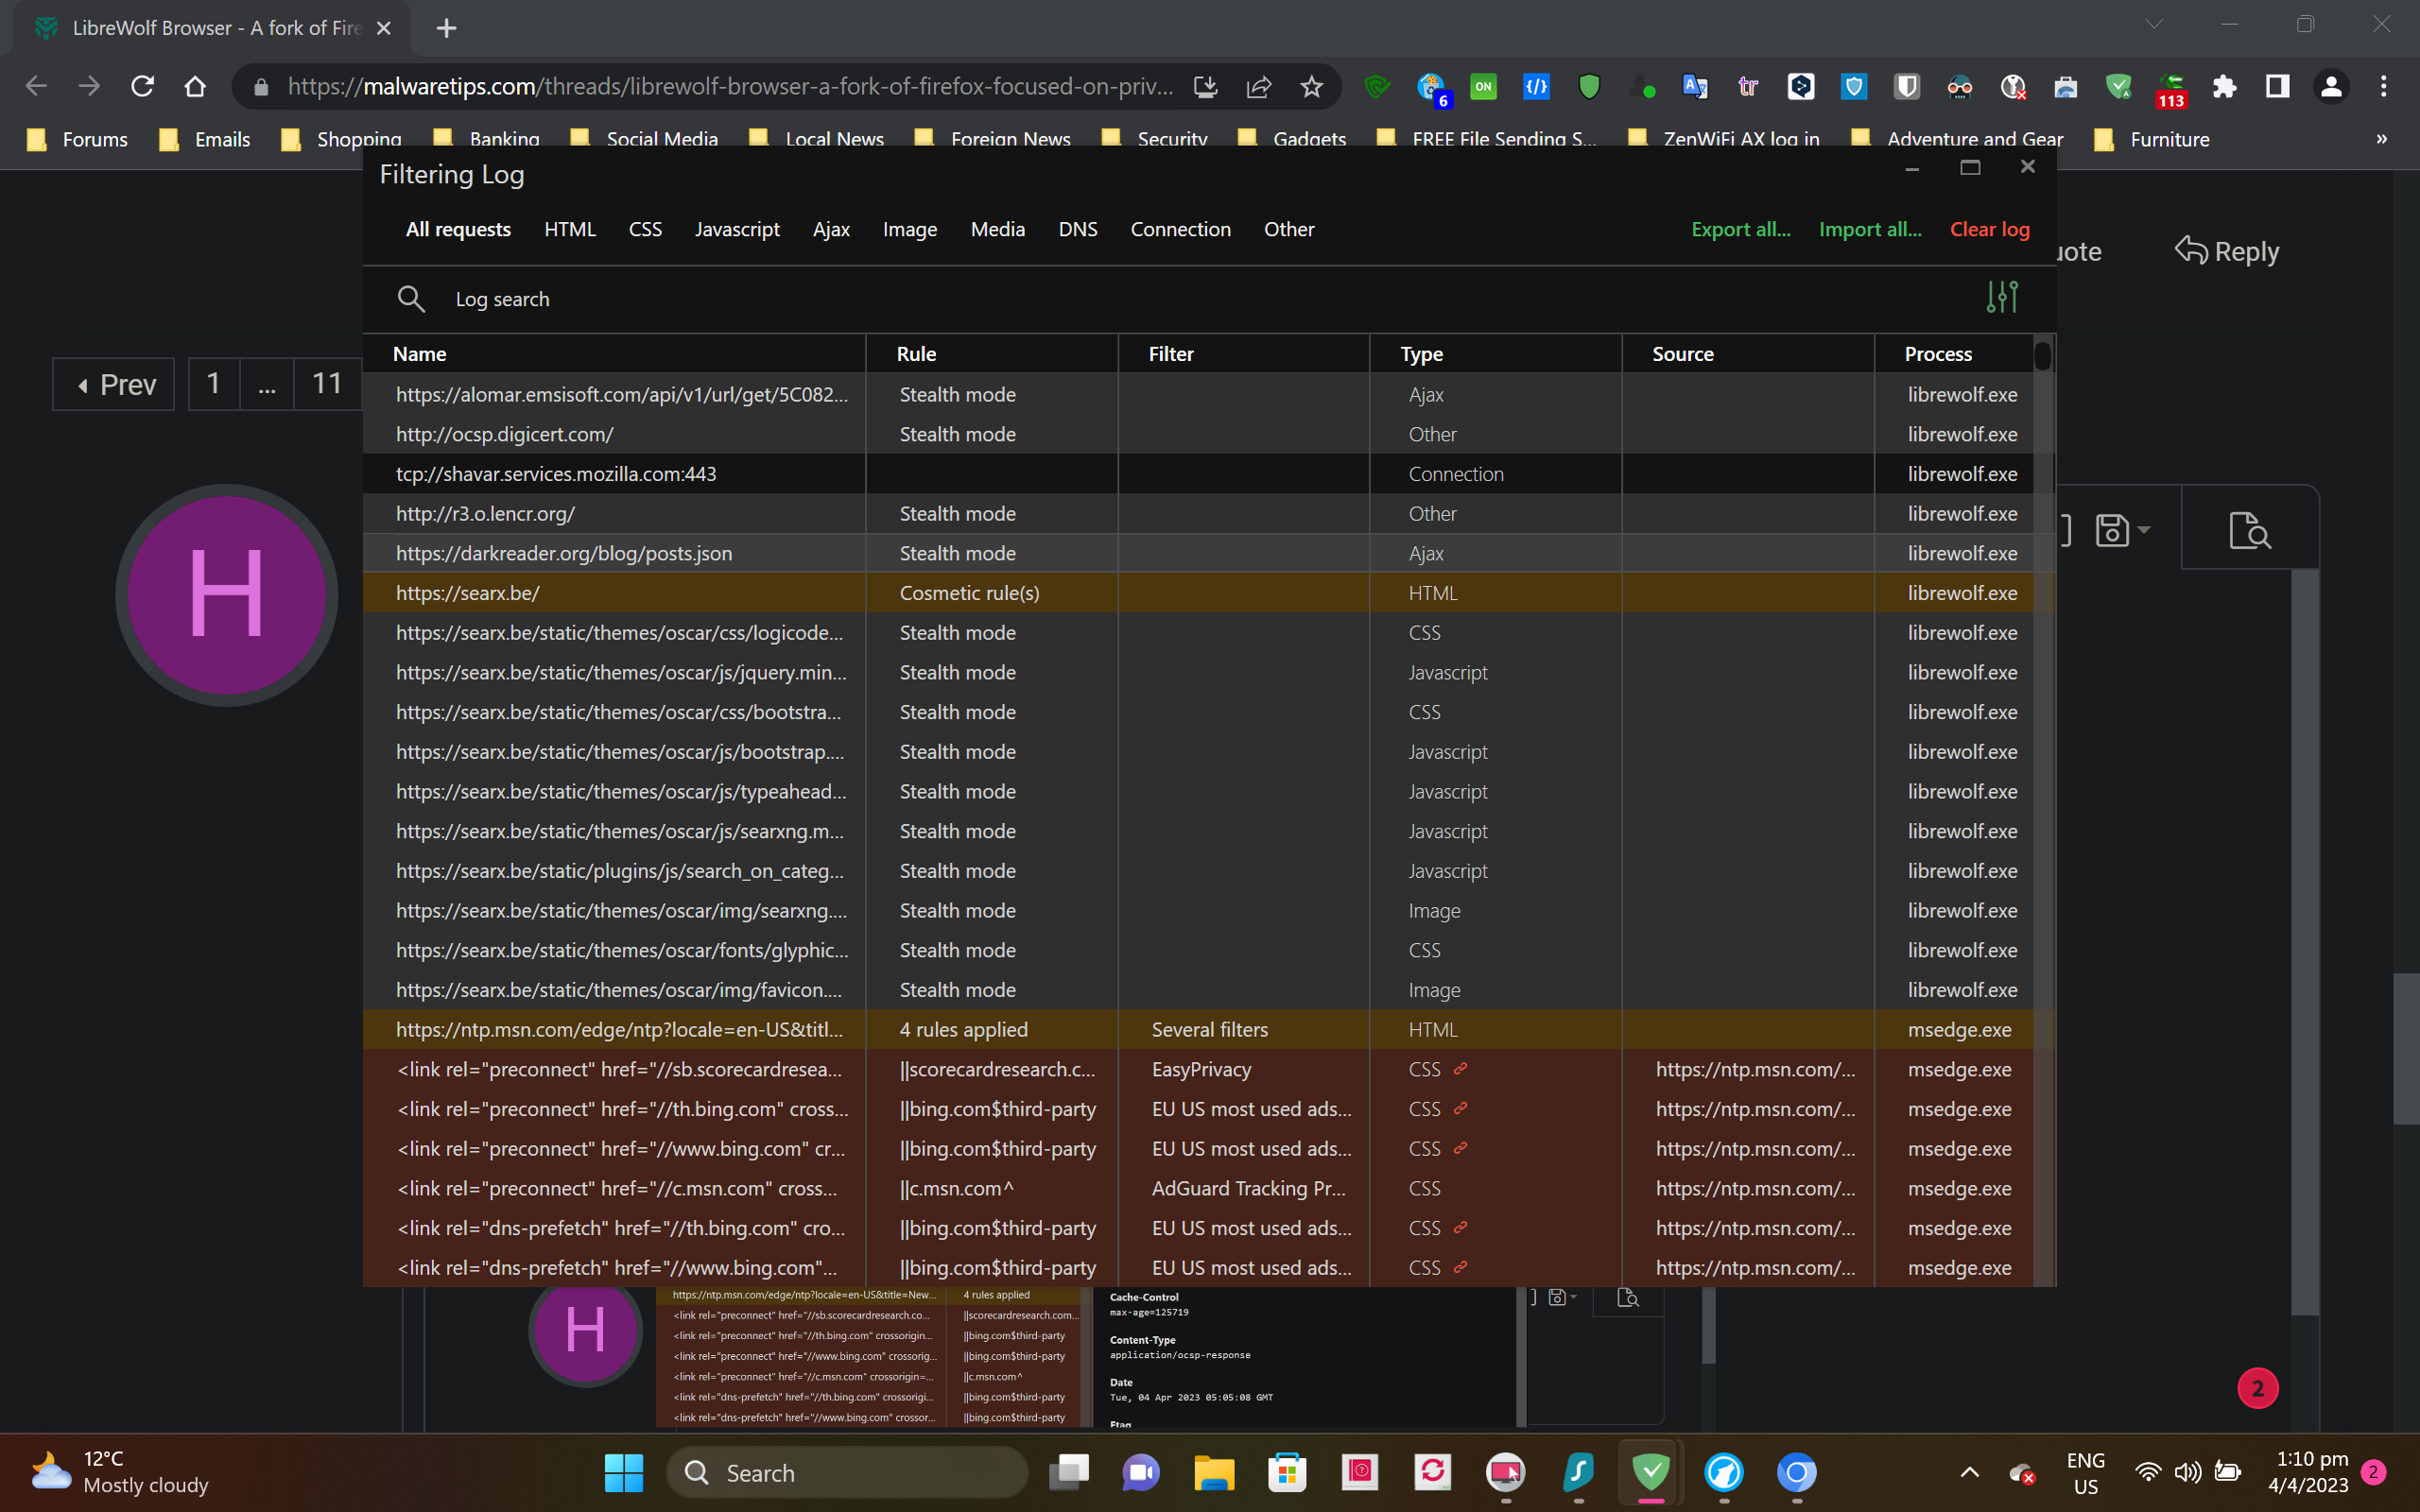
Task: Switch to the Javascript filter tab
Action: pyautogui.click(x=737, y=229)
